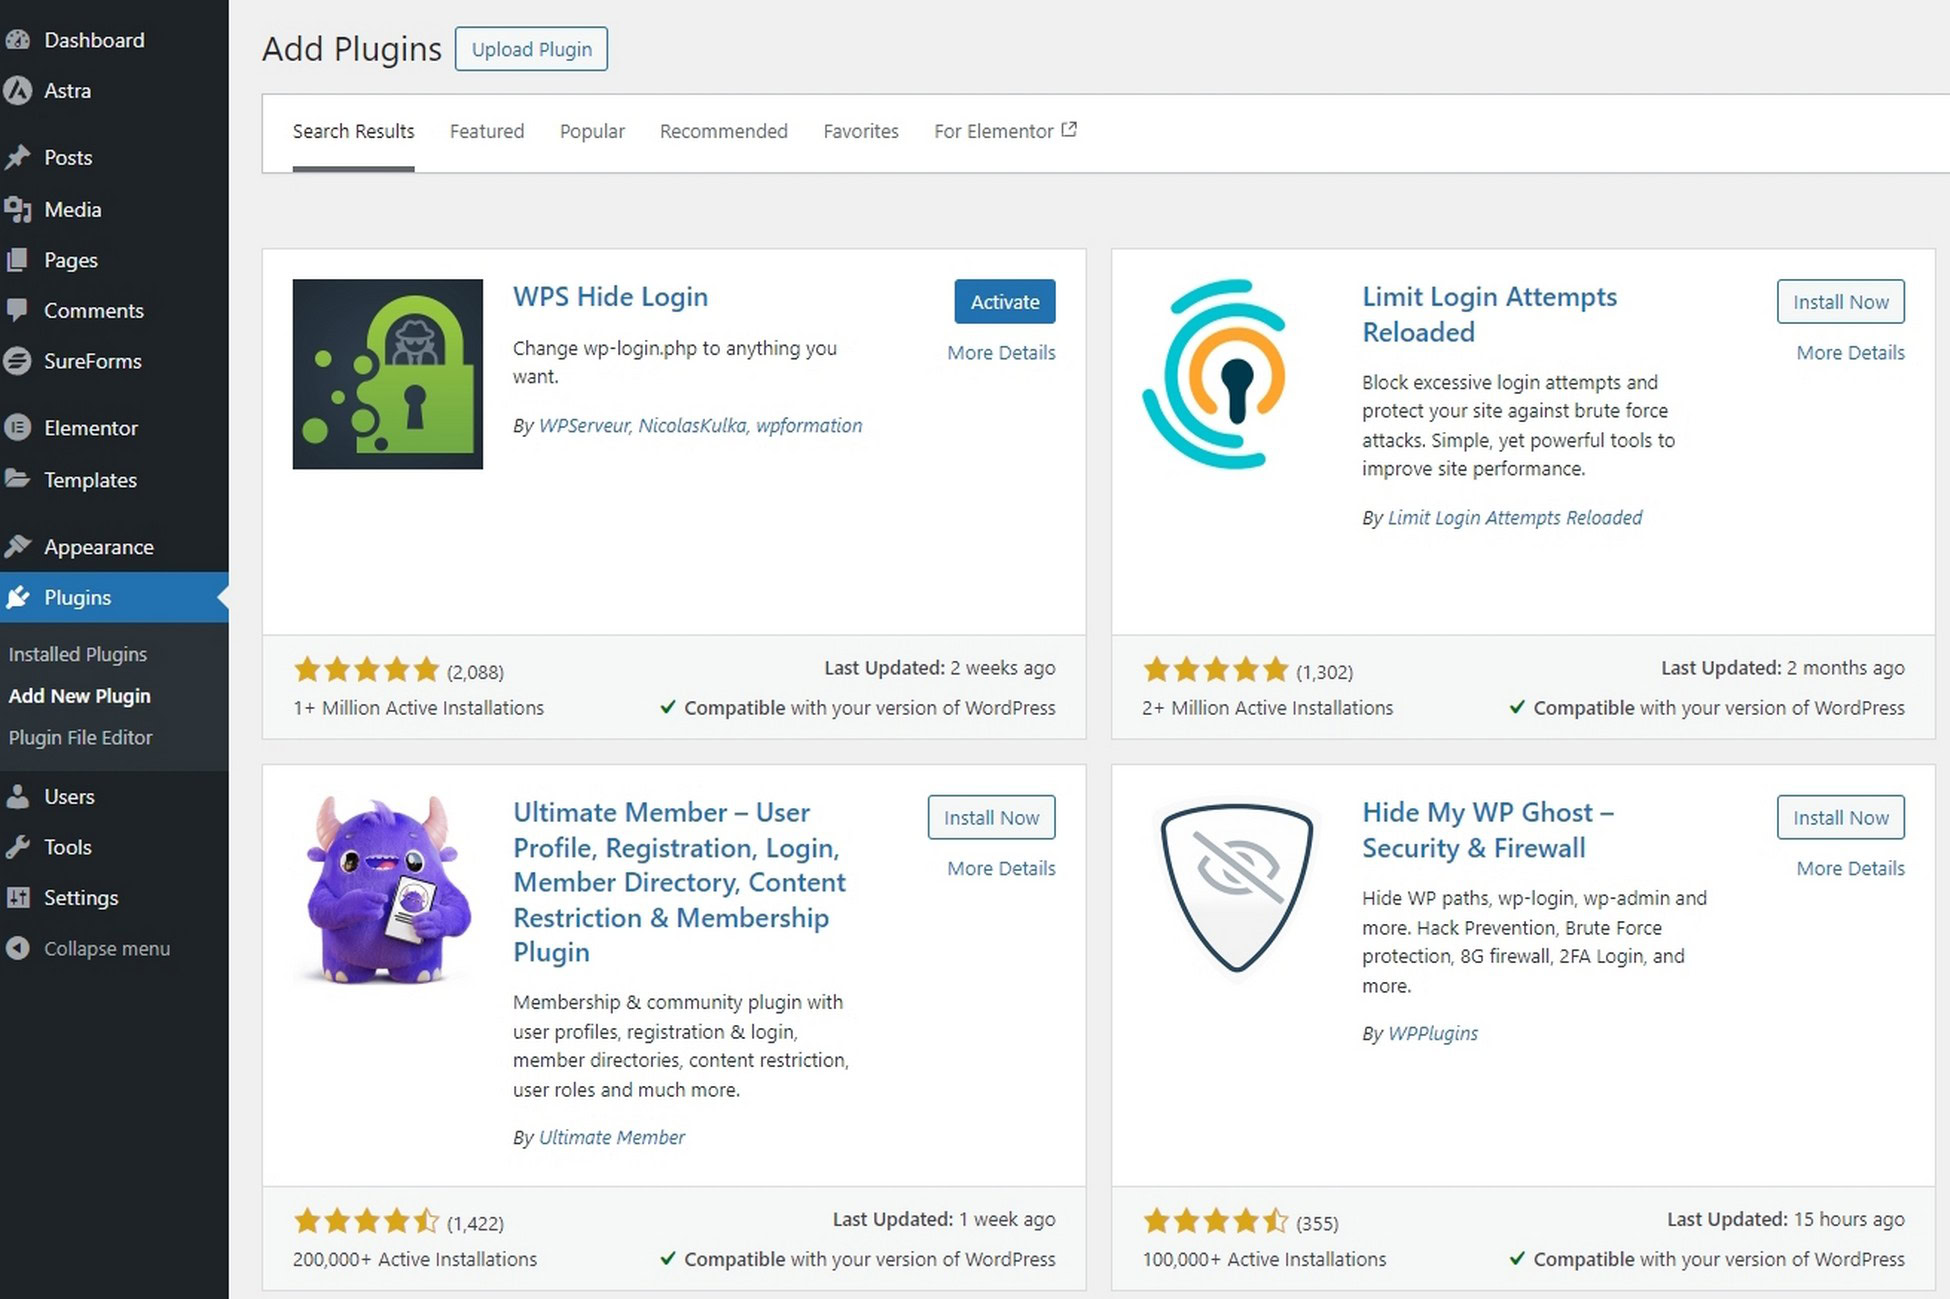Switch to the Search Results tab
The height and width of the screenshot is (1299, 1950).
tap(353, 132)
